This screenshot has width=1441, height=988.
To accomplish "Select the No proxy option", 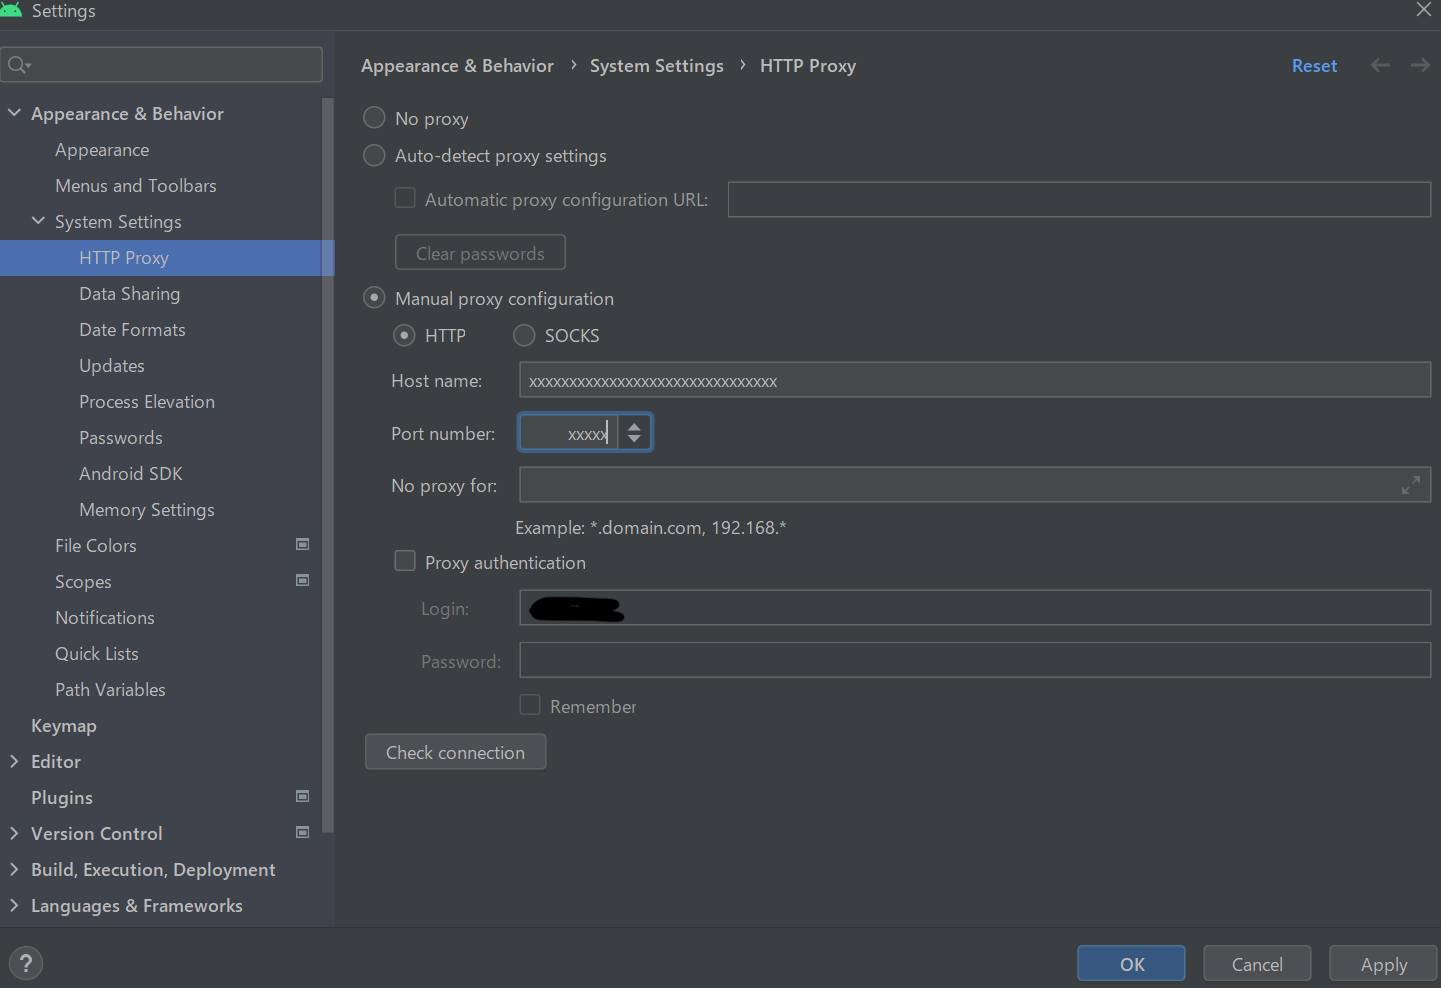I will pos(373,117).
